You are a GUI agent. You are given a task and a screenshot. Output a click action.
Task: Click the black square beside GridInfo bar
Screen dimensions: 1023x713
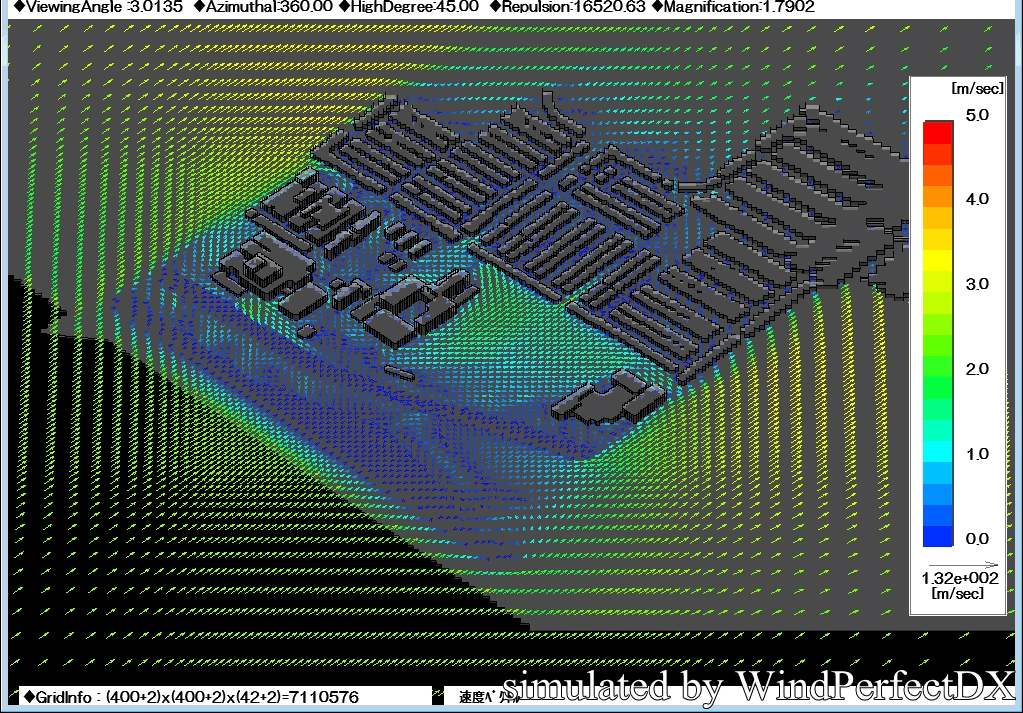(x=437, y=697)
